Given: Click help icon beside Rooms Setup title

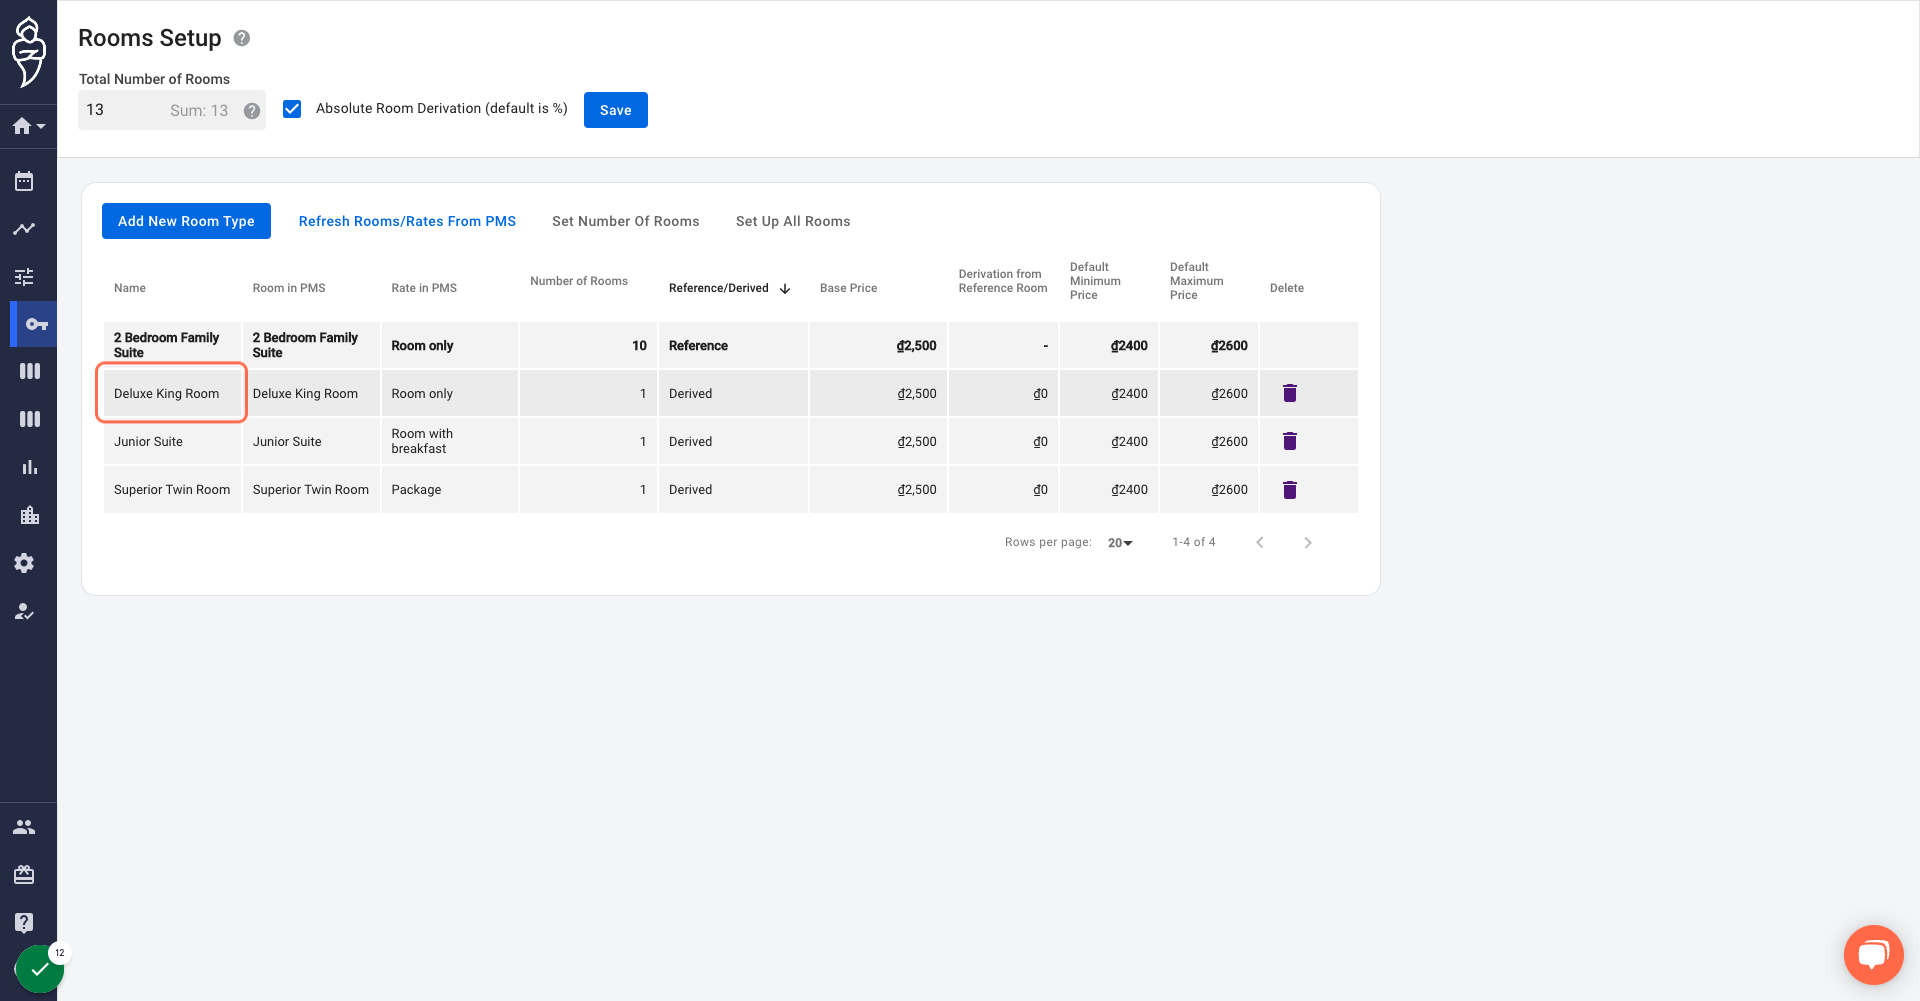Looking at the screenshot, I should click(242, 38).
